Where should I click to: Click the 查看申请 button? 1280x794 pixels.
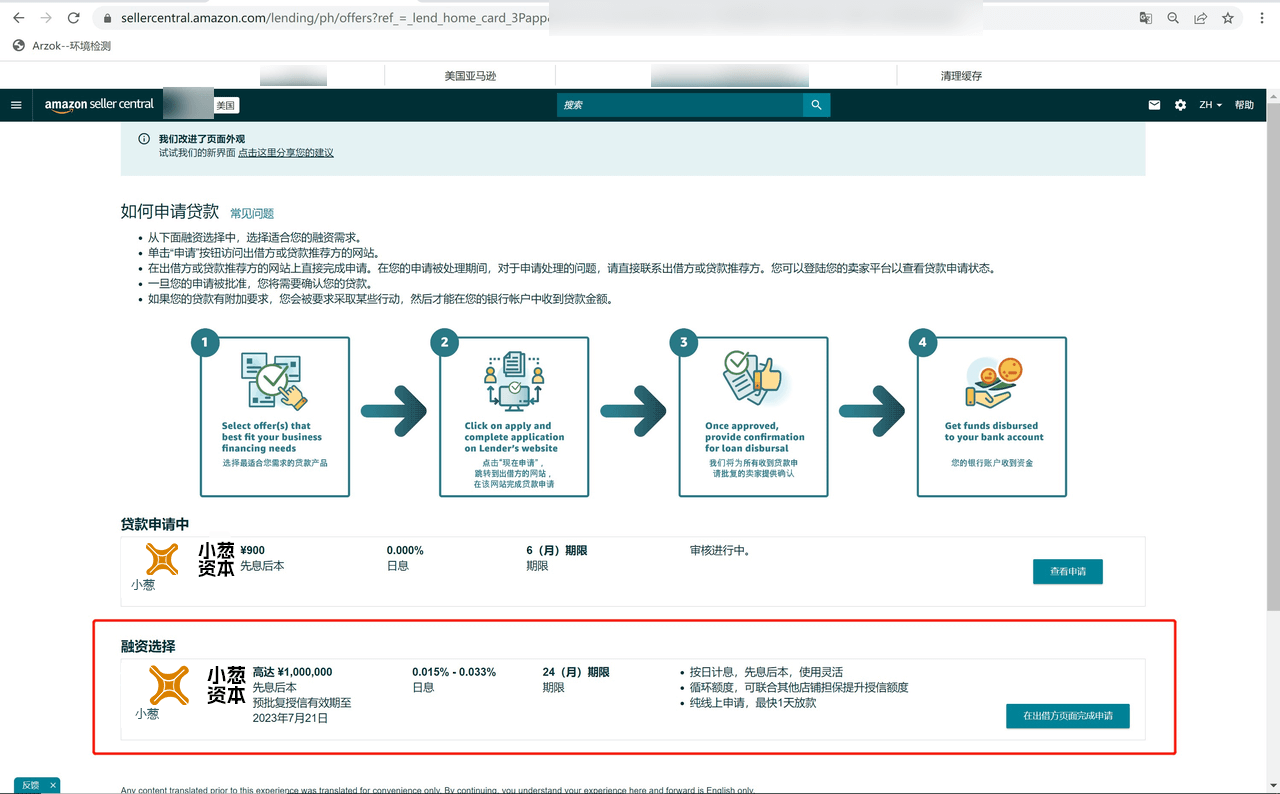[1067, 571]
